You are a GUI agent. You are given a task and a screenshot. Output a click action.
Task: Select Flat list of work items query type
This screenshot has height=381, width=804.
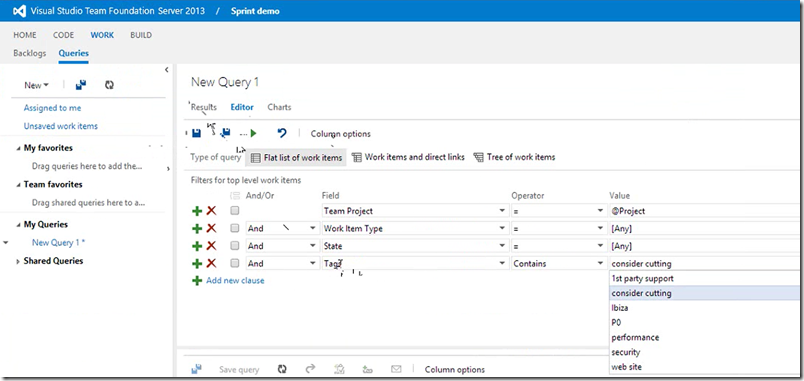point(296,157)
